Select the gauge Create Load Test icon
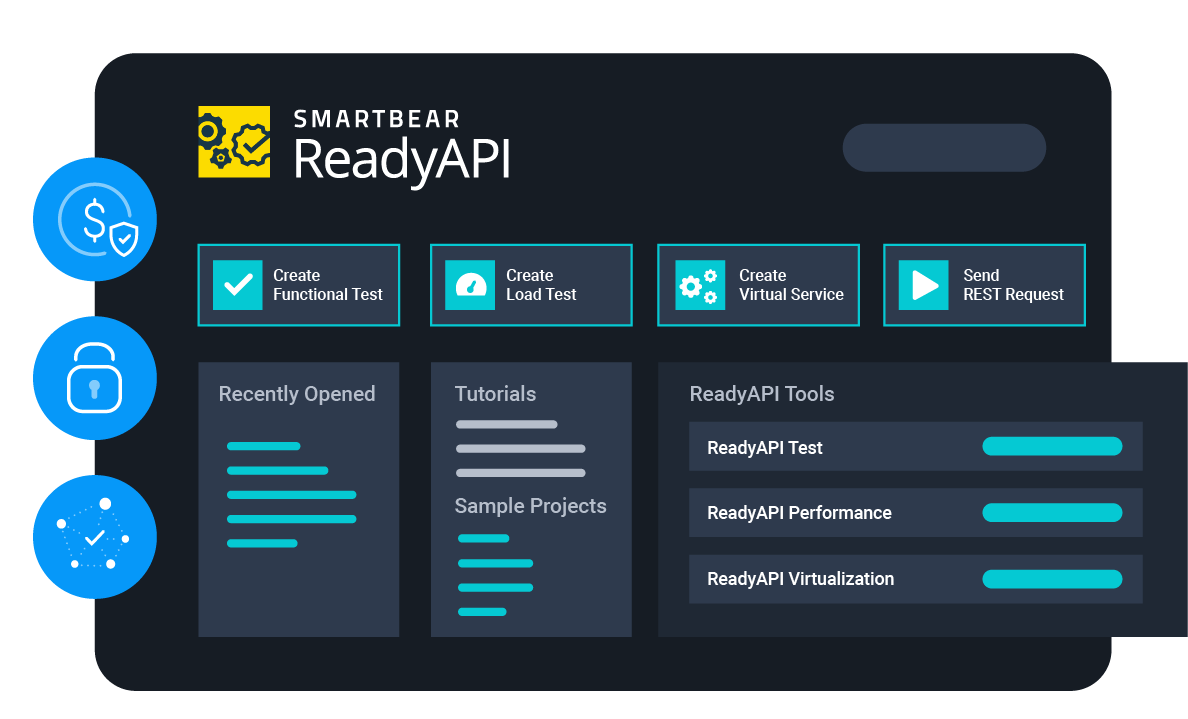This screenshot has width=1188, height=719. 470,285
